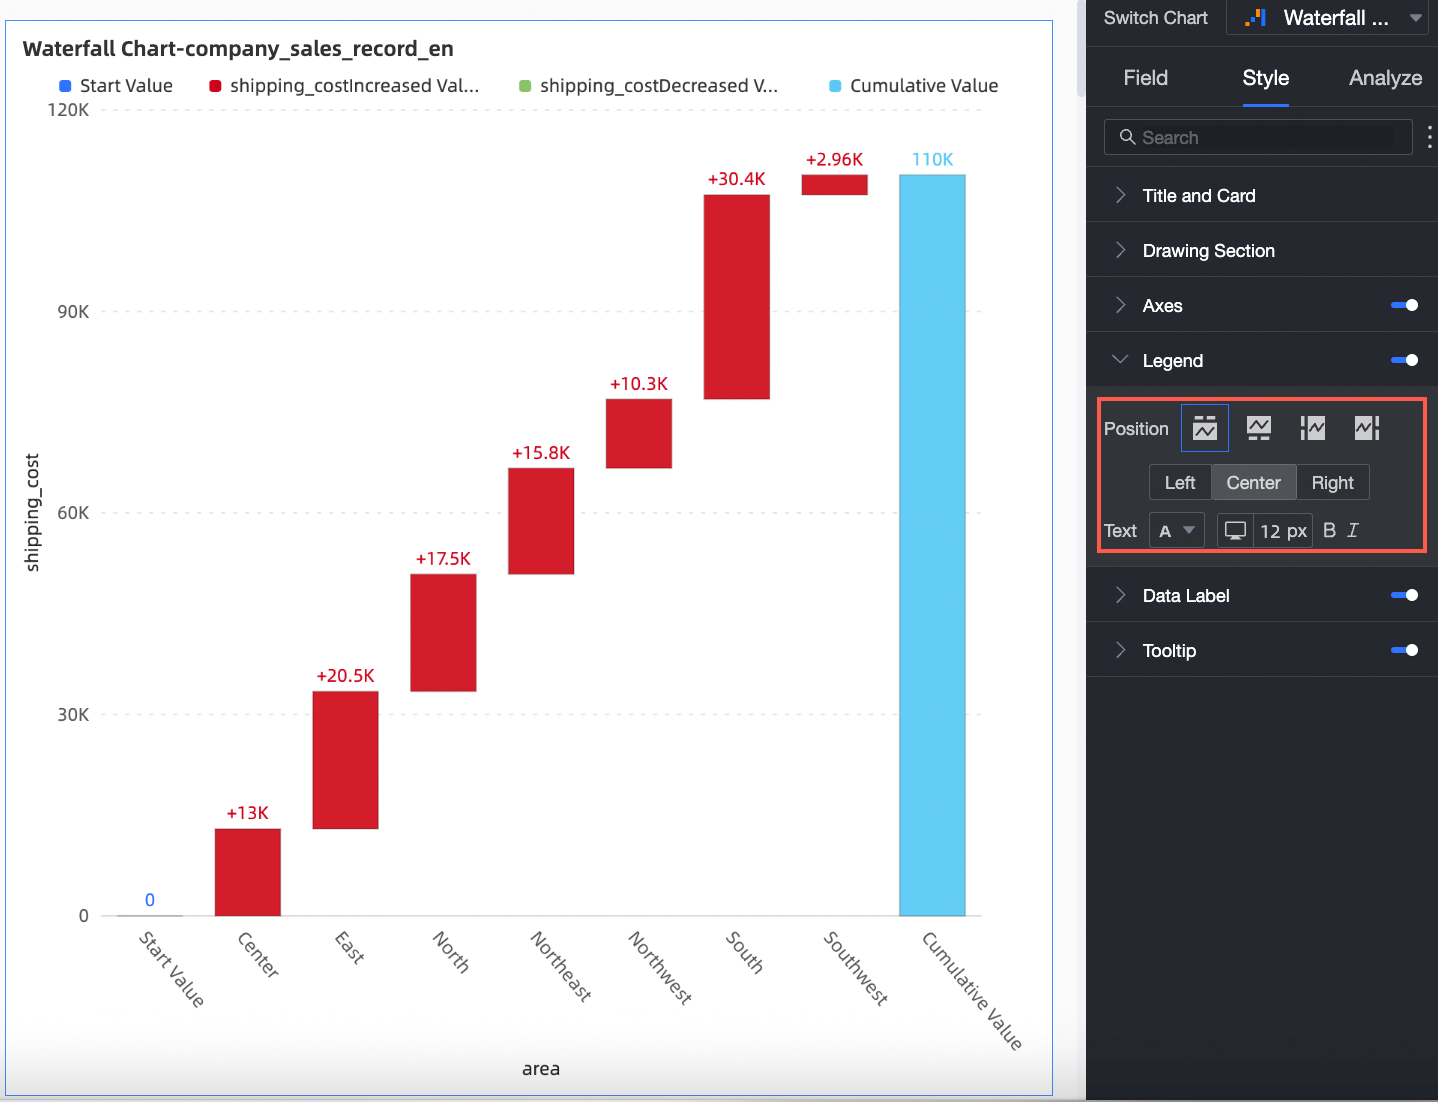Viewport: 1438px width, 1102px height.
Task: Expand the Axes section
Action: [1120, 305]
